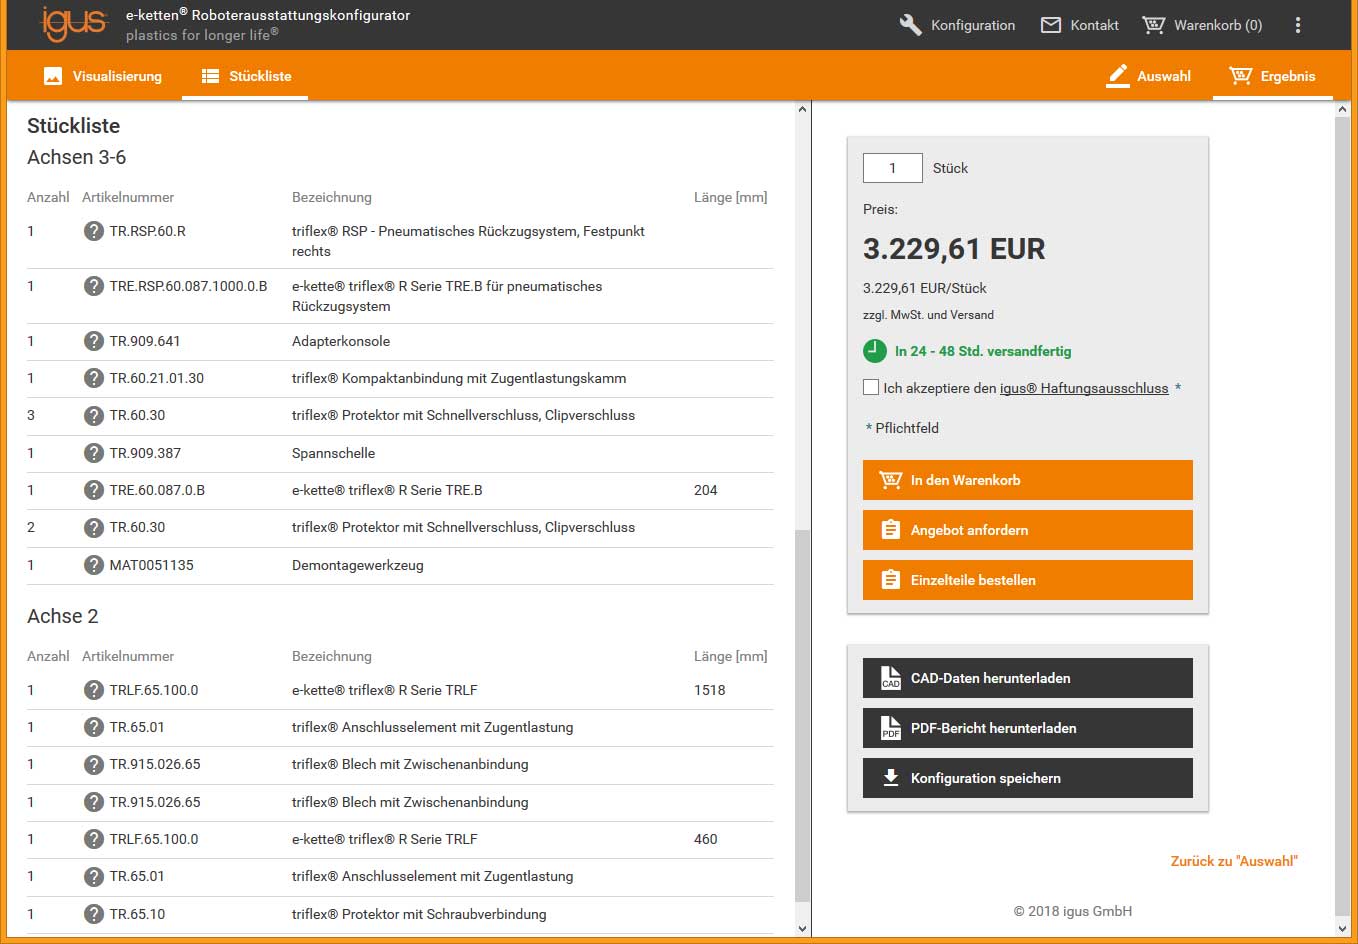Click the parts list scrollbar down arrow

802,928
